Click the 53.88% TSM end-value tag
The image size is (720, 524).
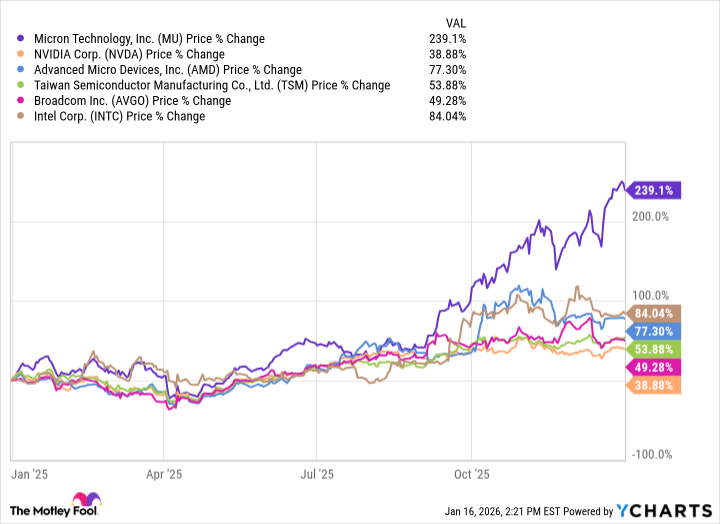click(x=654, y=348)
